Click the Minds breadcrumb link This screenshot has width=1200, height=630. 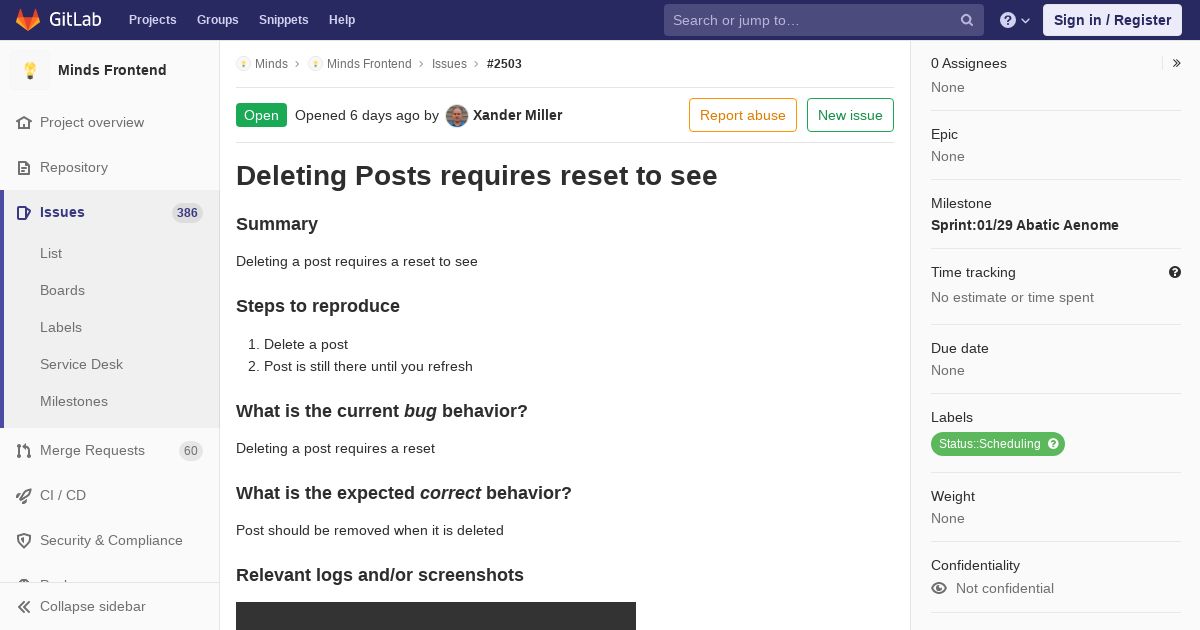271,64
